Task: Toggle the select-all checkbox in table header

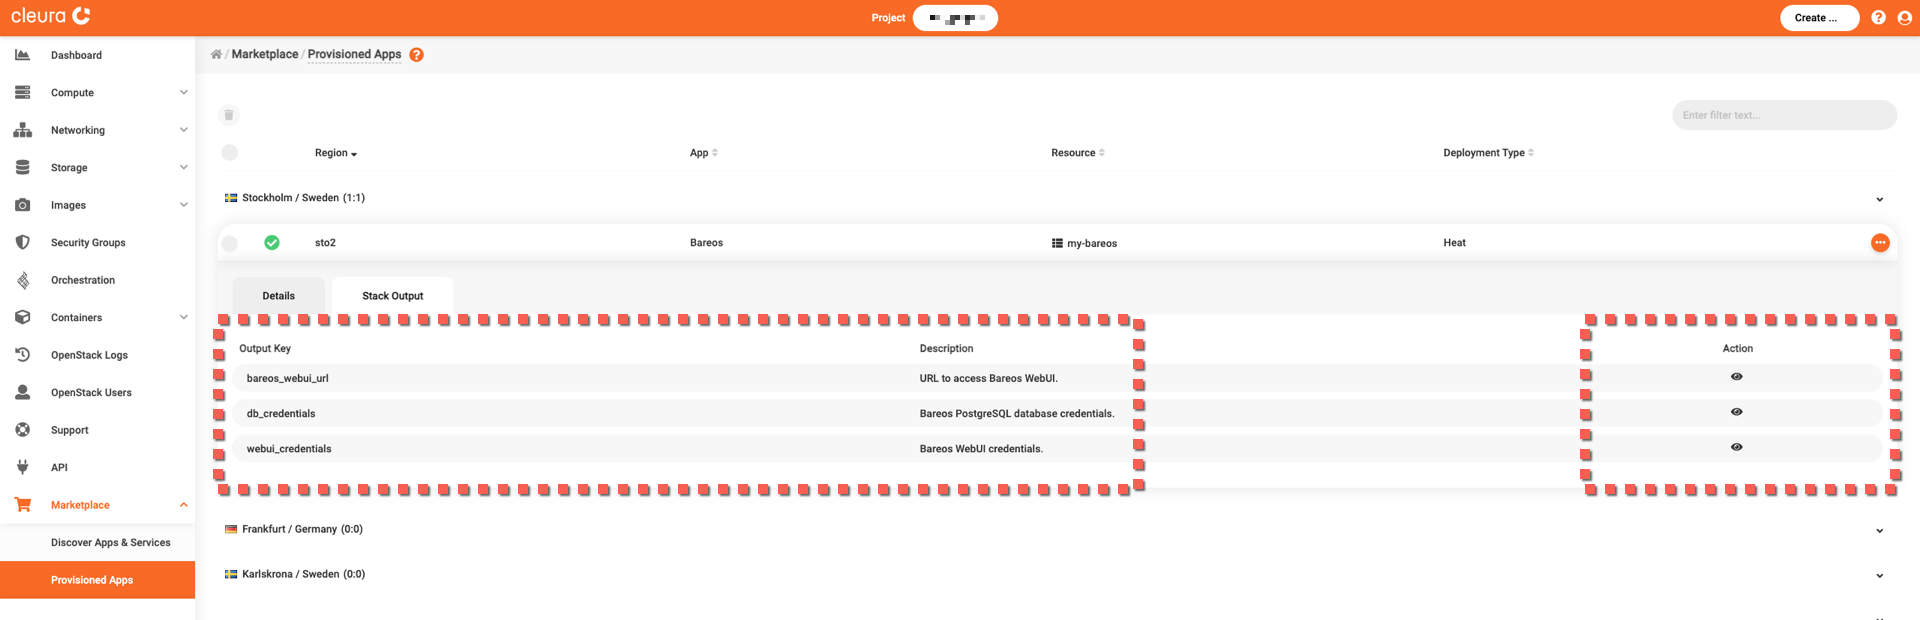Action: tap(230, 153)
